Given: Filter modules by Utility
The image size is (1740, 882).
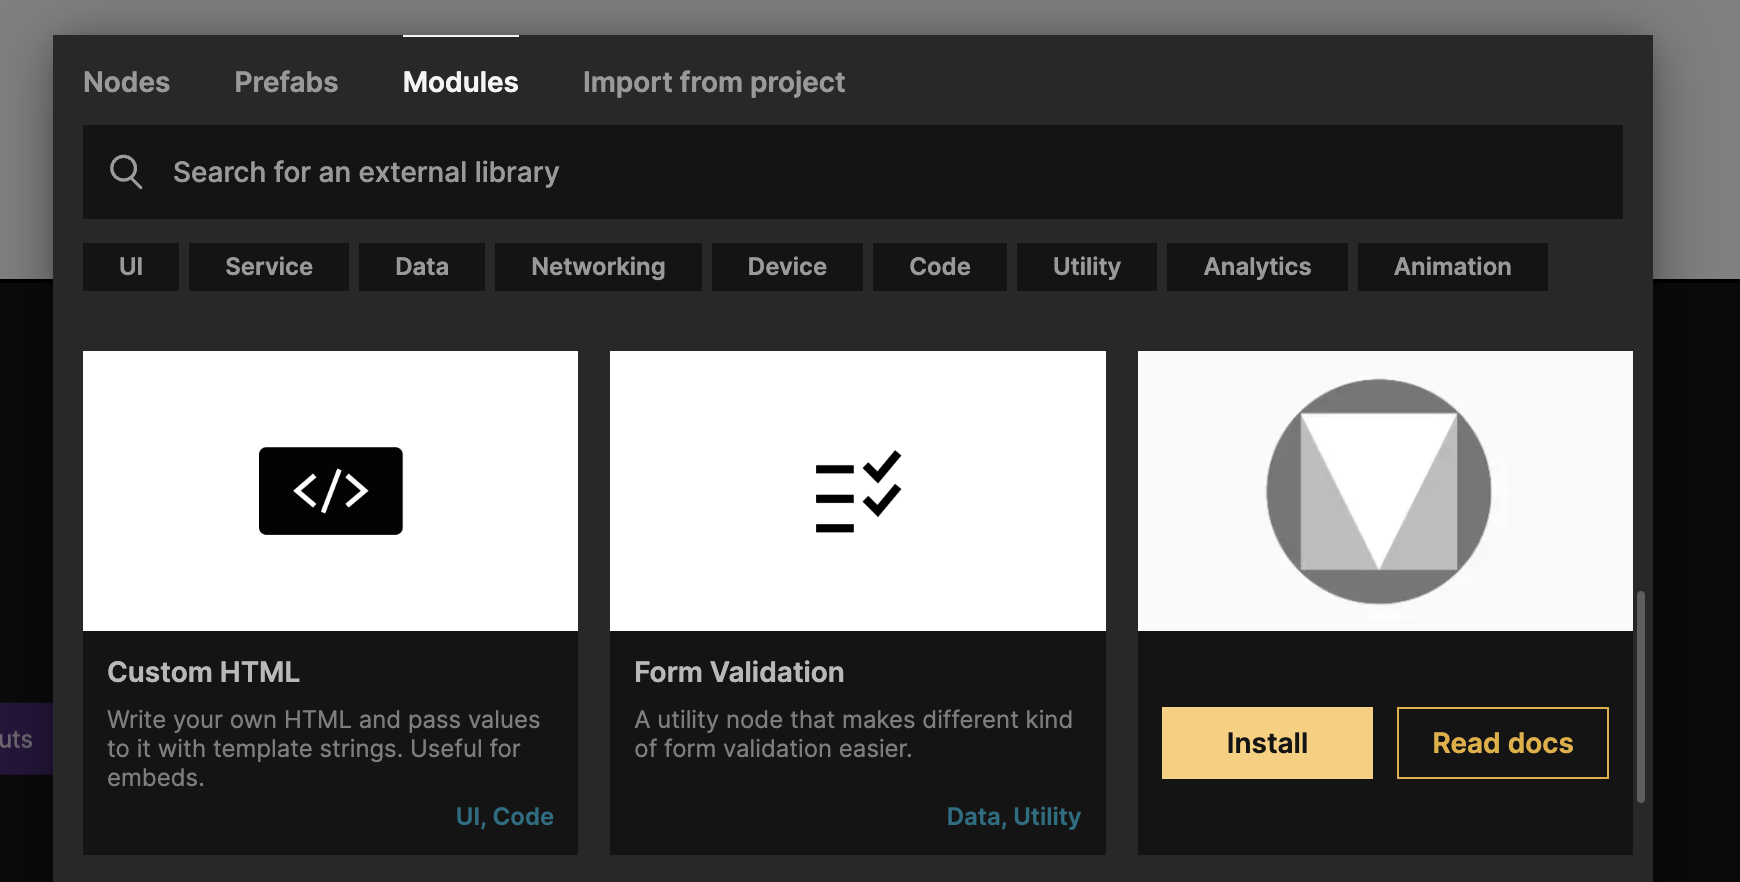Looking at the screenshot, I should point(1086,267).
